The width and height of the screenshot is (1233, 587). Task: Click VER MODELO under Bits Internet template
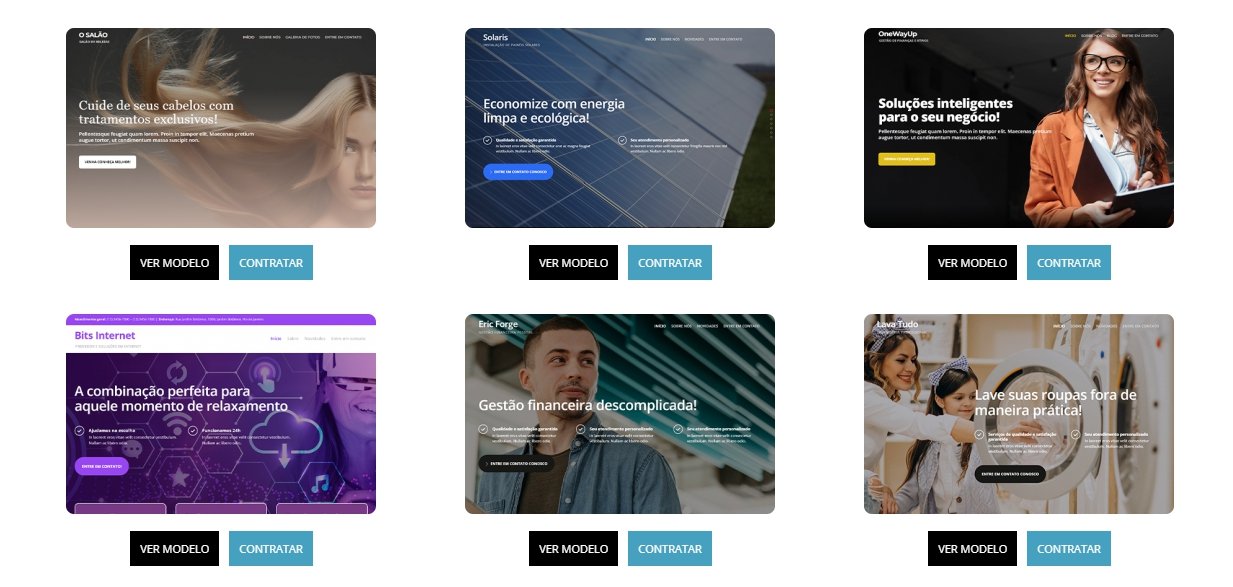point(174,549)
